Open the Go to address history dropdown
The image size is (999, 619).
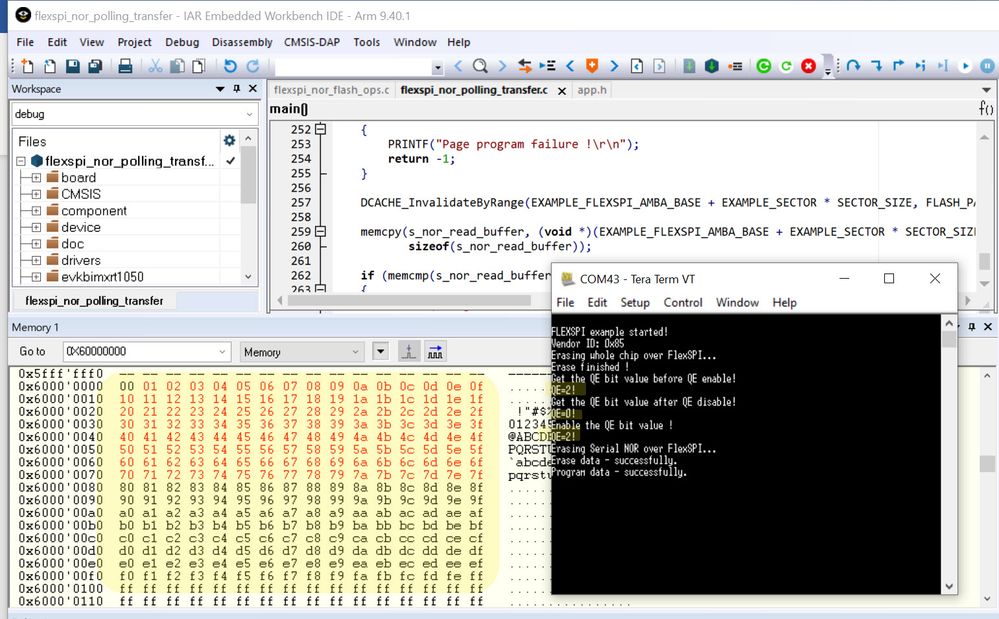point(222,352)
